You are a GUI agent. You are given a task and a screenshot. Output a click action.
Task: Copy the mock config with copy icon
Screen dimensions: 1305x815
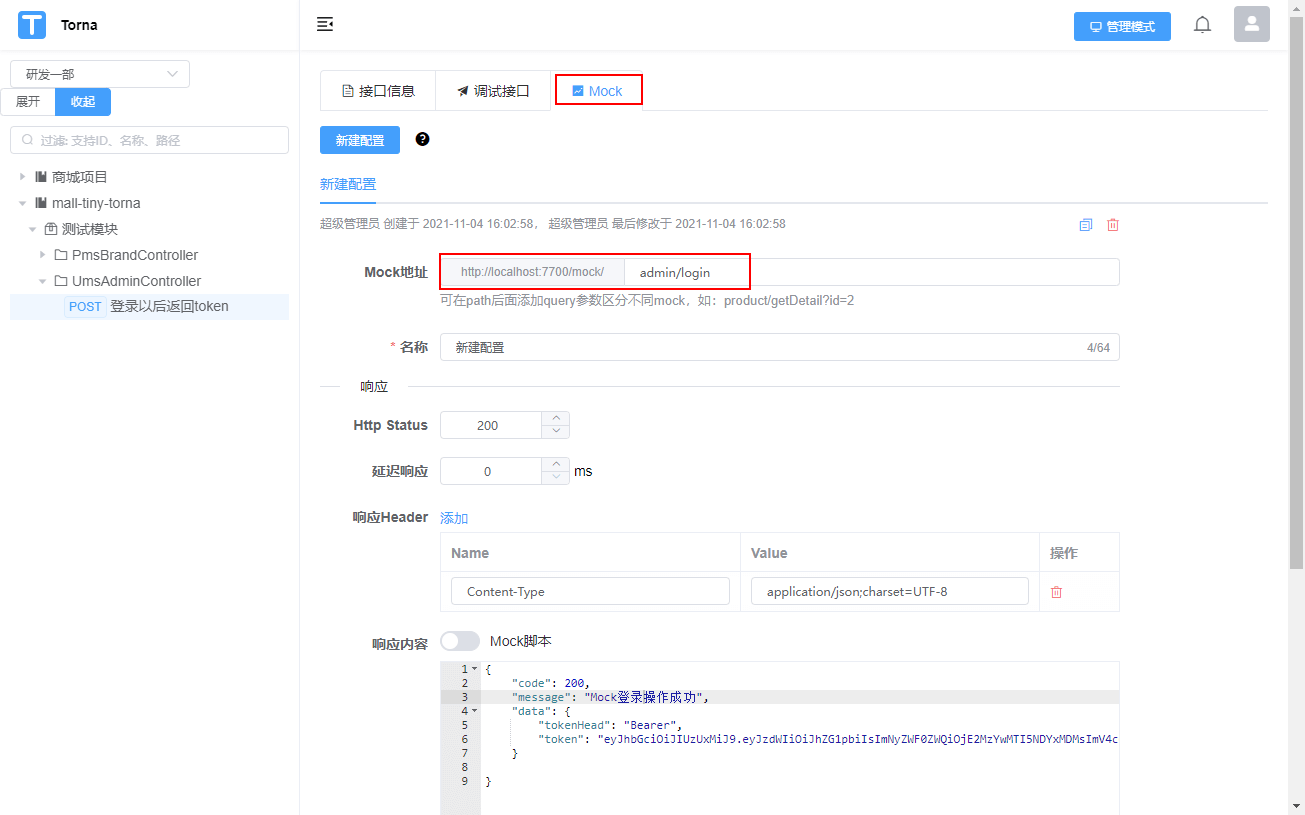pyautogui.click(x=1086, y=225)
